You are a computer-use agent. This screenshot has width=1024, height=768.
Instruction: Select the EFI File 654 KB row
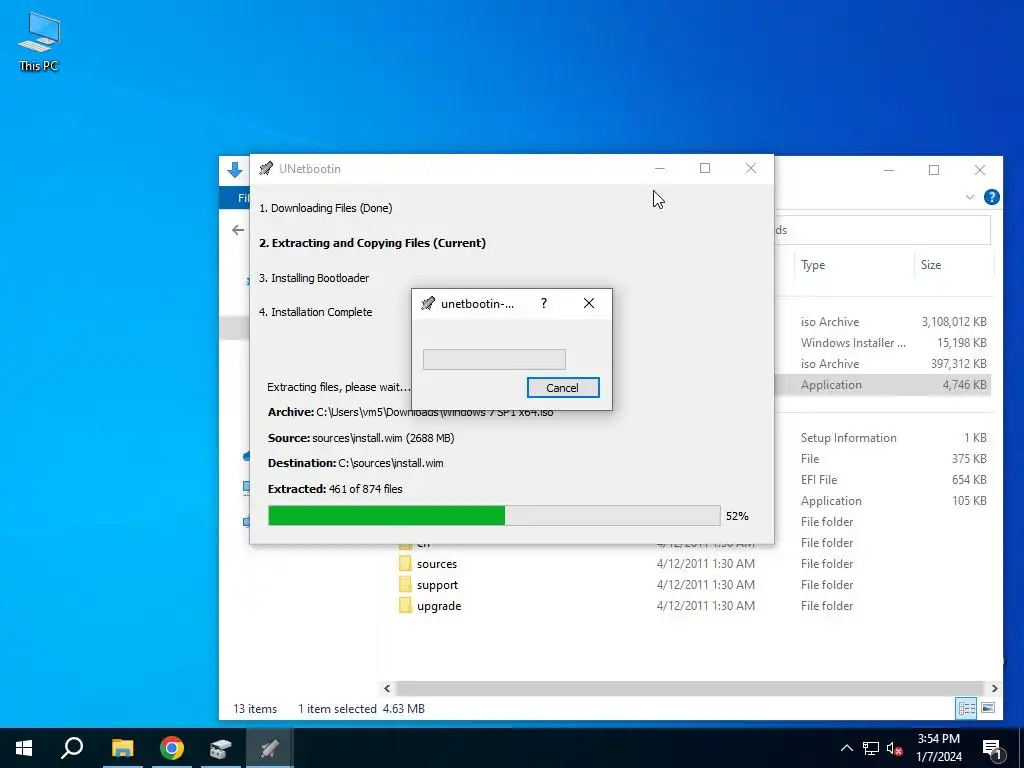(x=882, y=479)
